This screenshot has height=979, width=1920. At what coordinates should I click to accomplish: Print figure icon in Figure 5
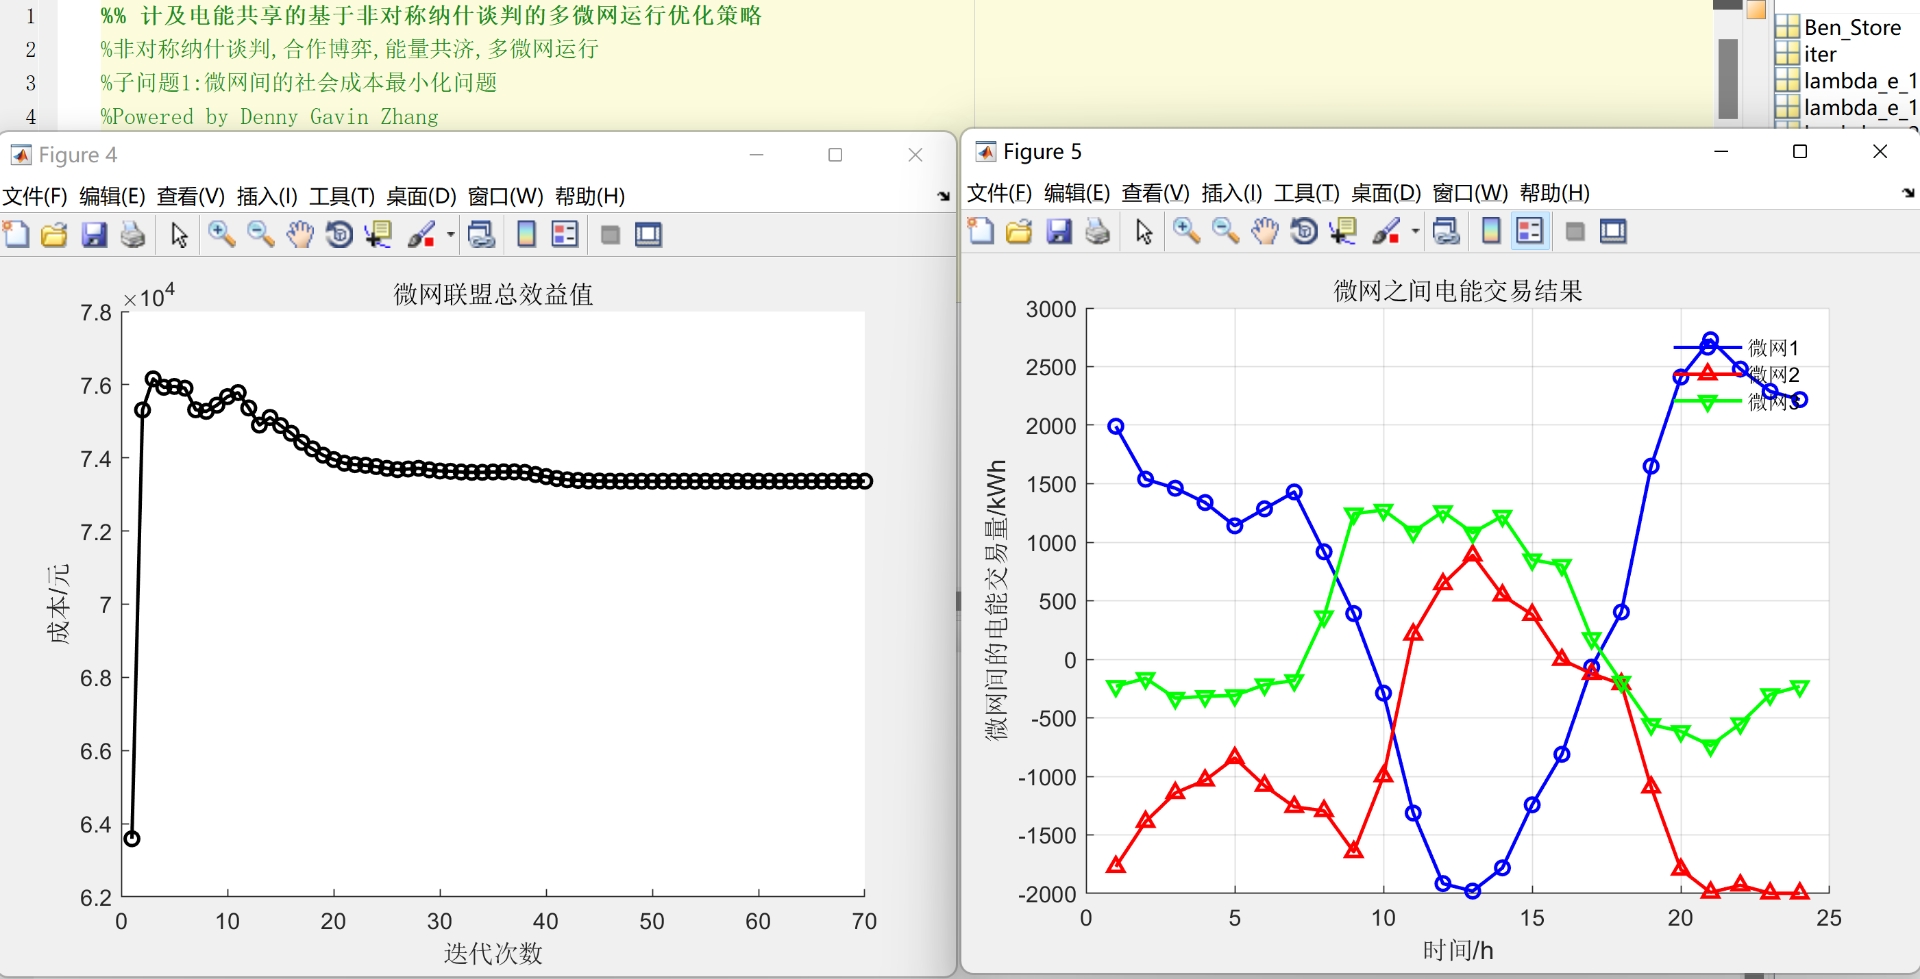pyautogui.click(x=1098, y=231)
